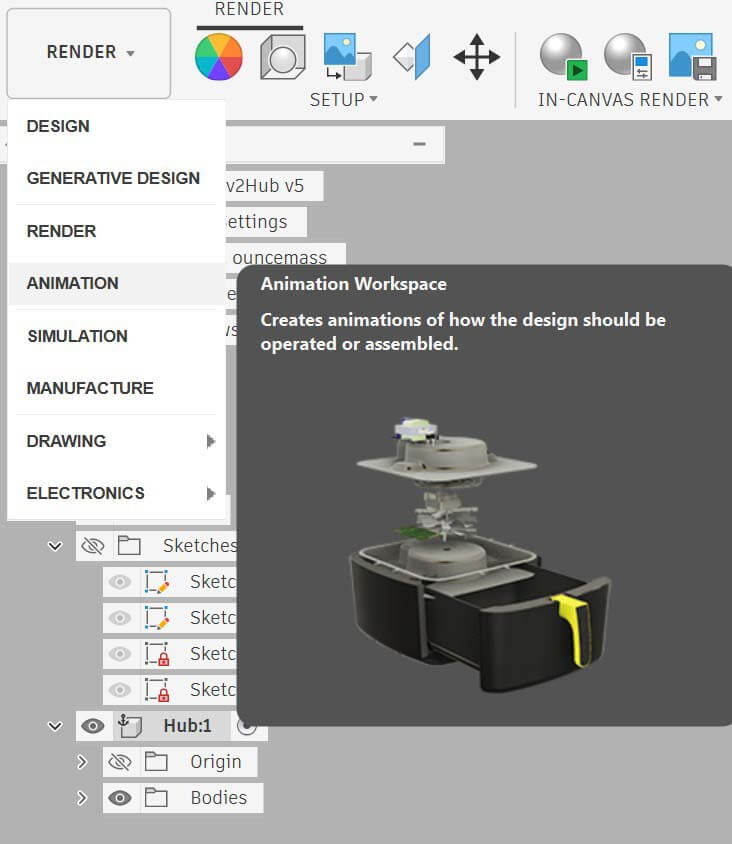
Task: Select the Hub:1 component label
Action: click(x=187, y=726)
